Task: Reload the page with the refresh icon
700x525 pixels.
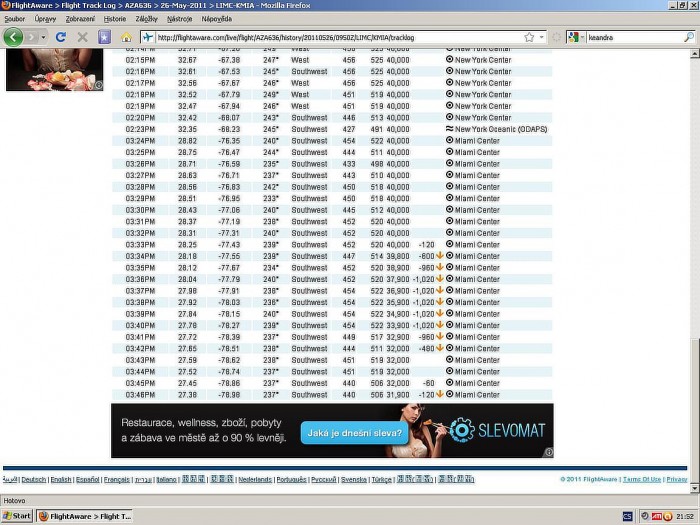Action: coord(61,37)
